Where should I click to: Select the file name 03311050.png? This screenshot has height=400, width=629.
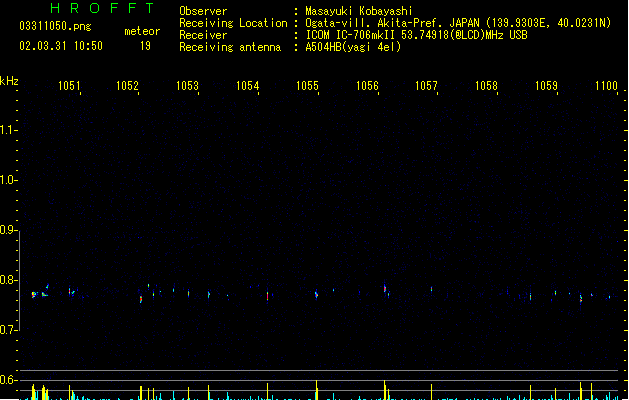[x=55, y=26]
